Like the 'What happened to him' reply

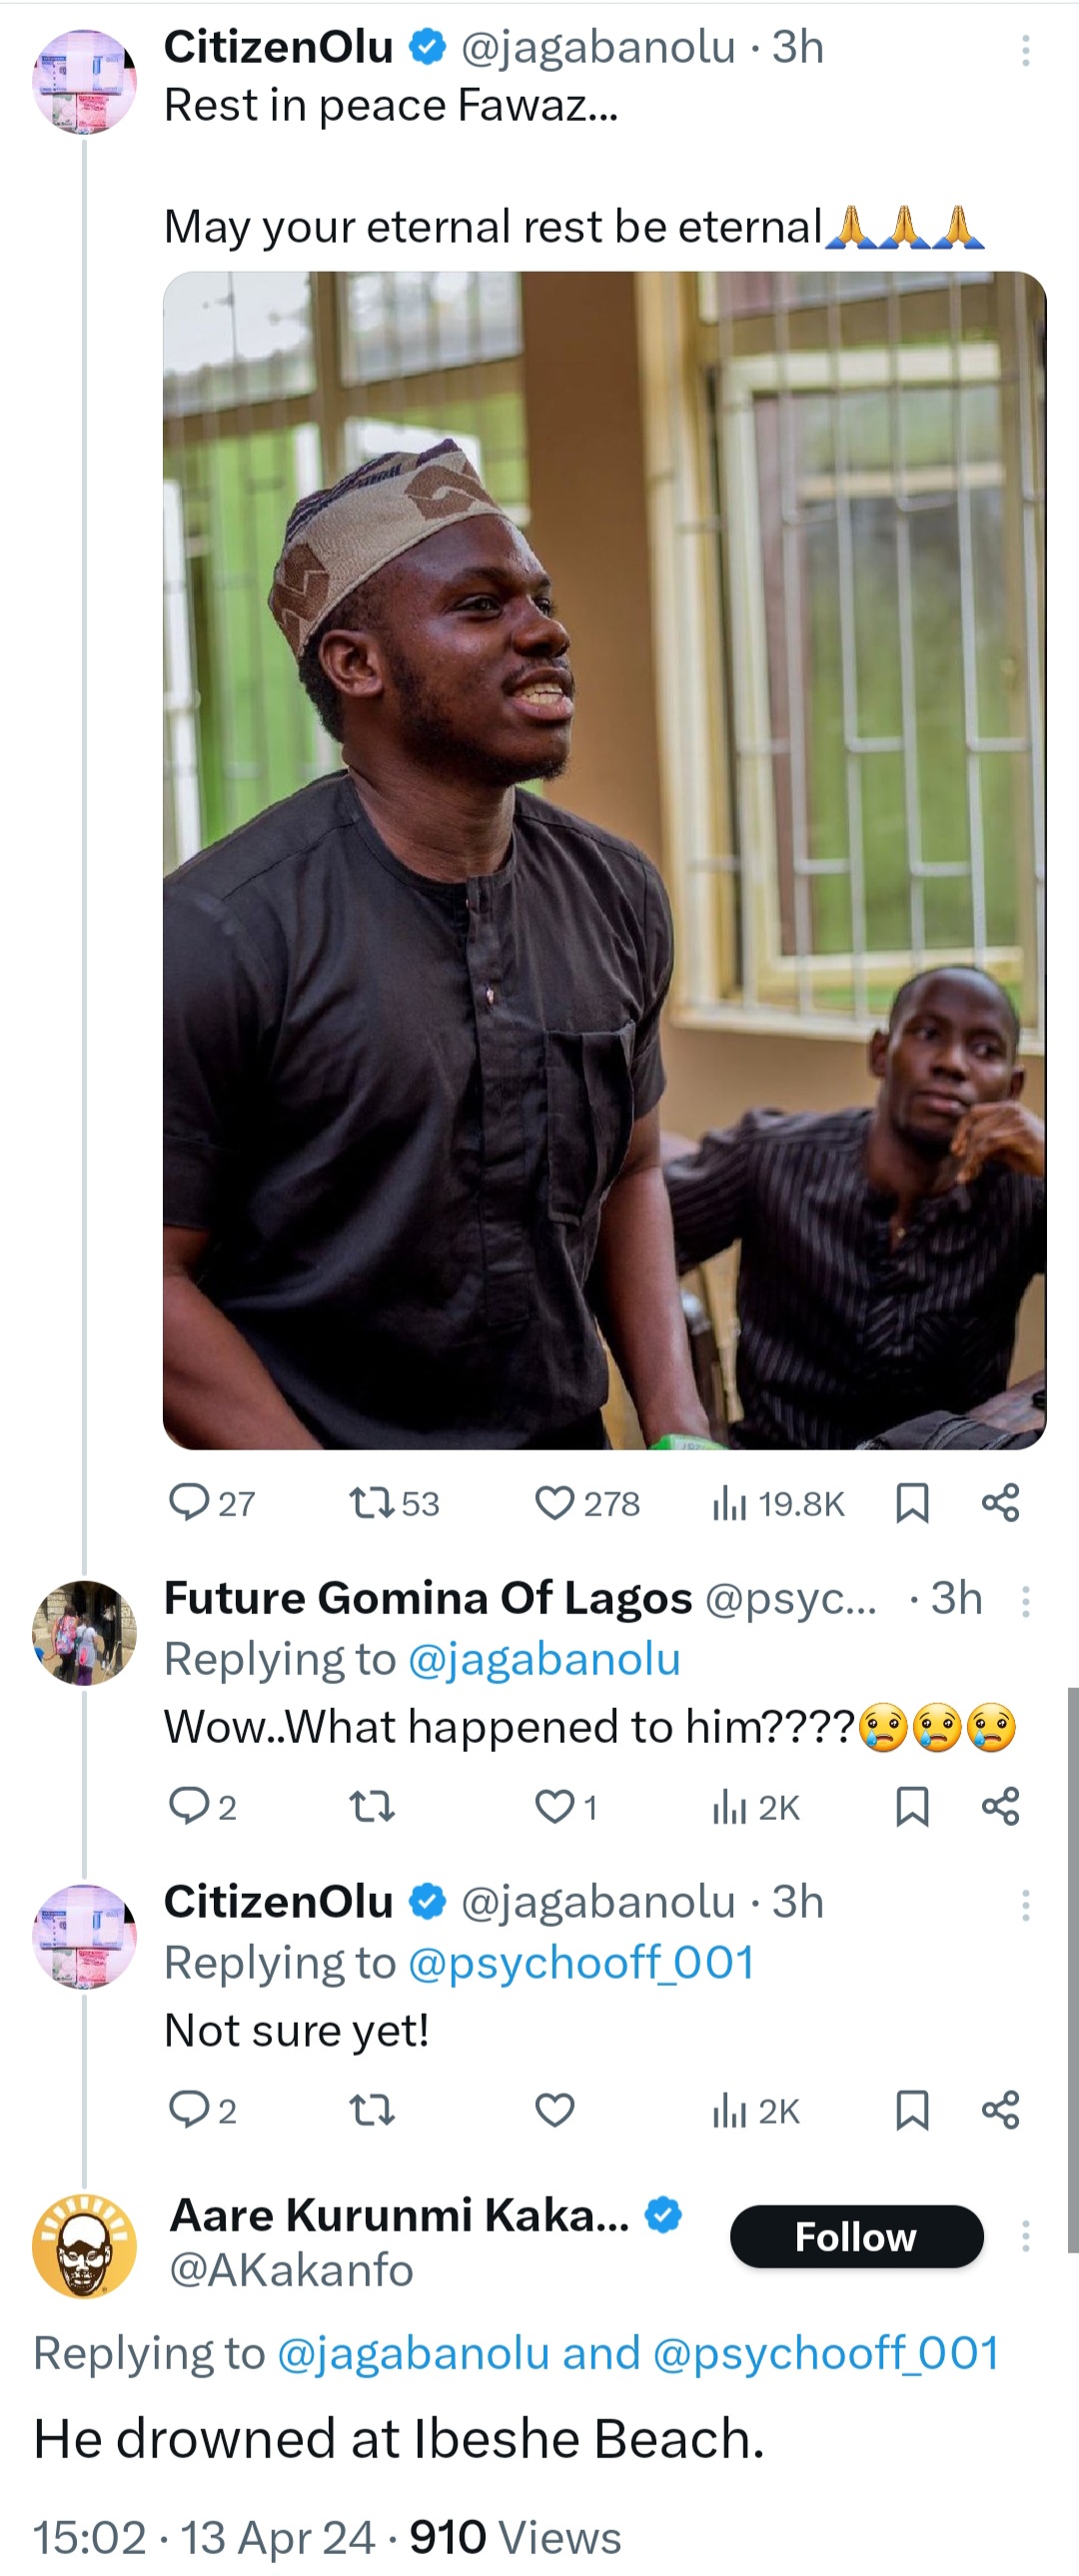555,1806
